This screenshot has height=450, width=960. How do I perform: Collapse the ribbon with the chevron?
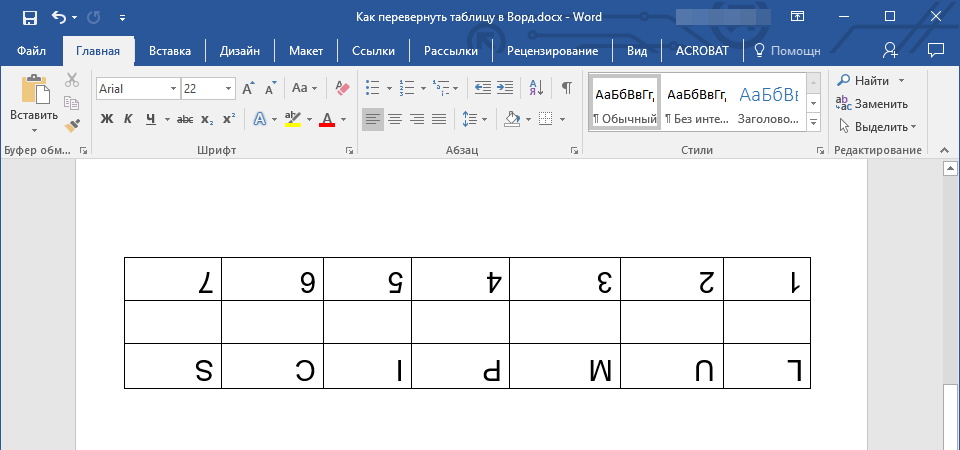pos(945,150)
